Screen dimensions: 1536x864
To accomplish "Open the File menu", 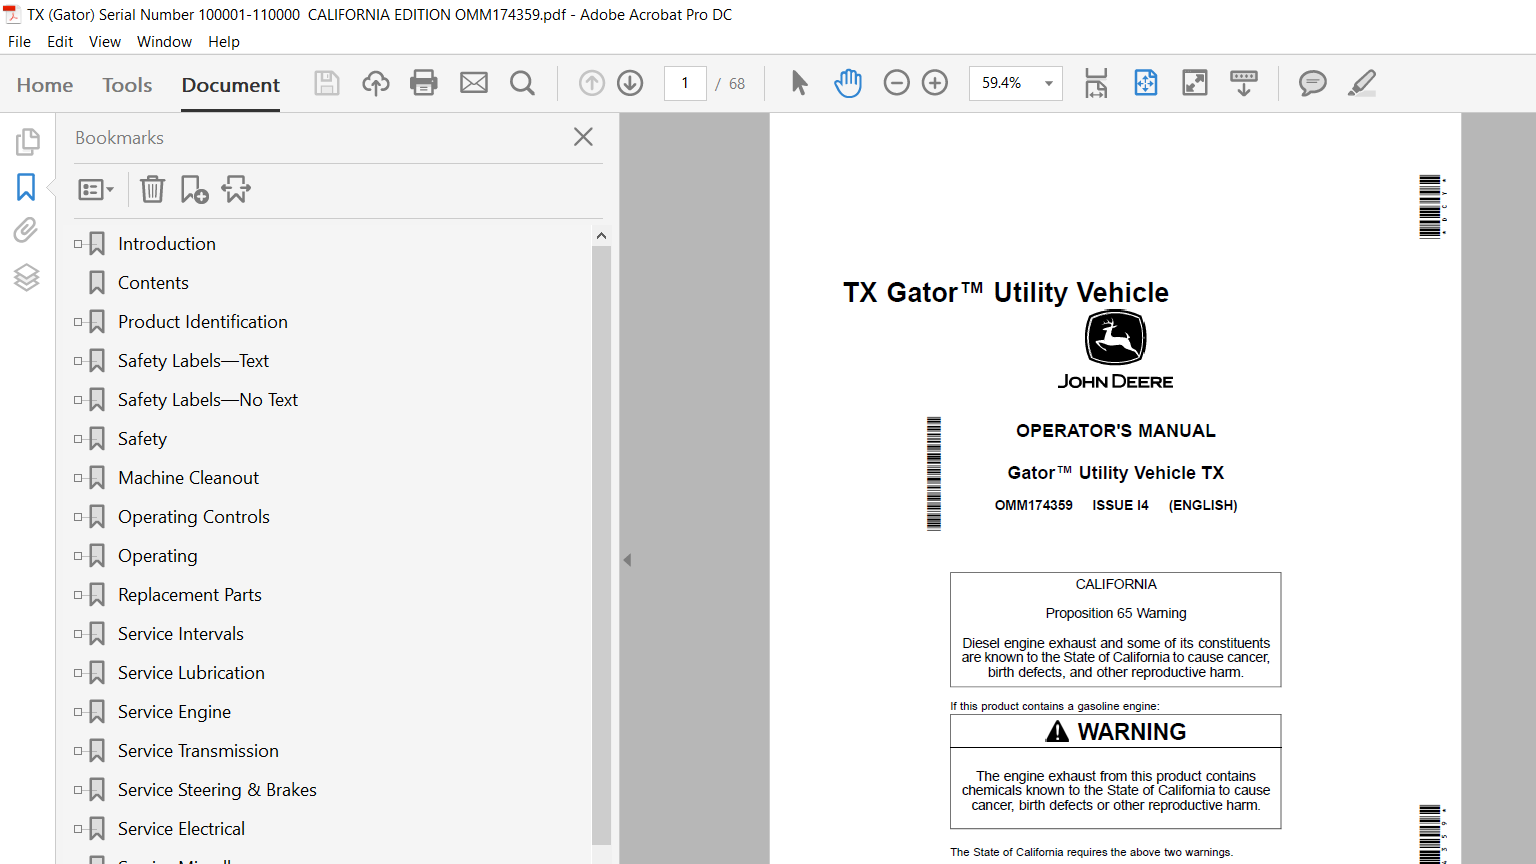I will coord(19,42).
